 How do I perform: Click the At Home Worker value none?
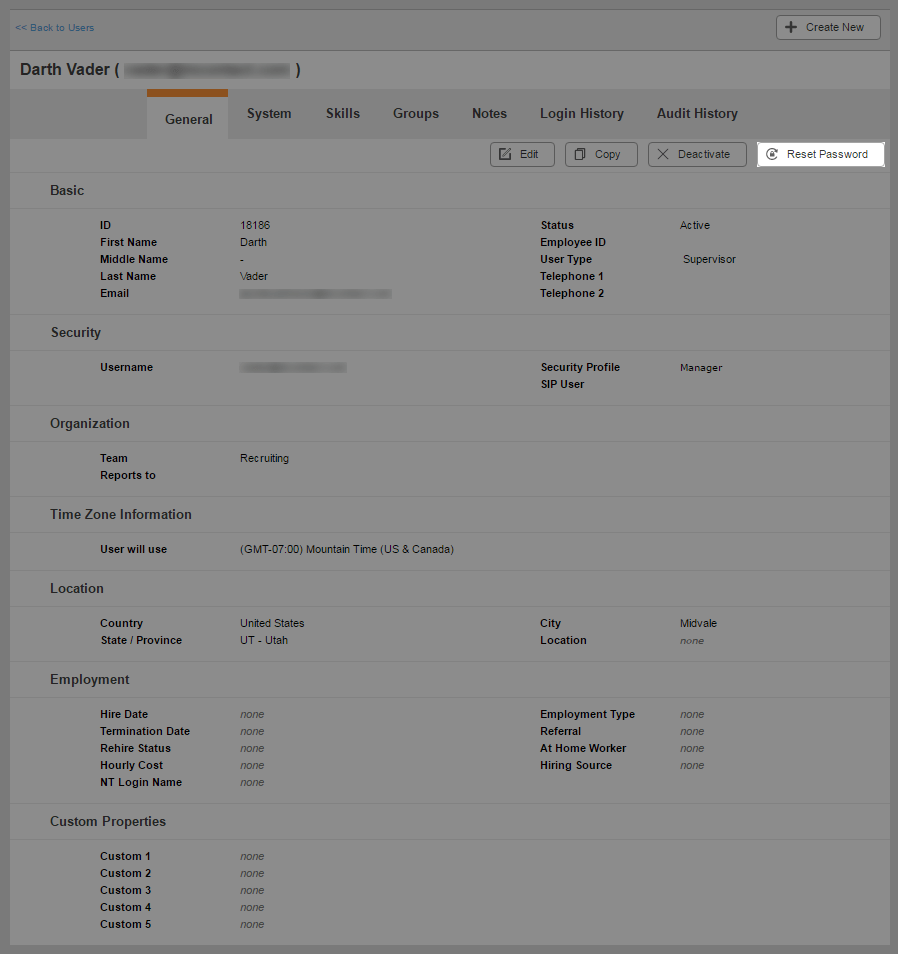point(692,748)
